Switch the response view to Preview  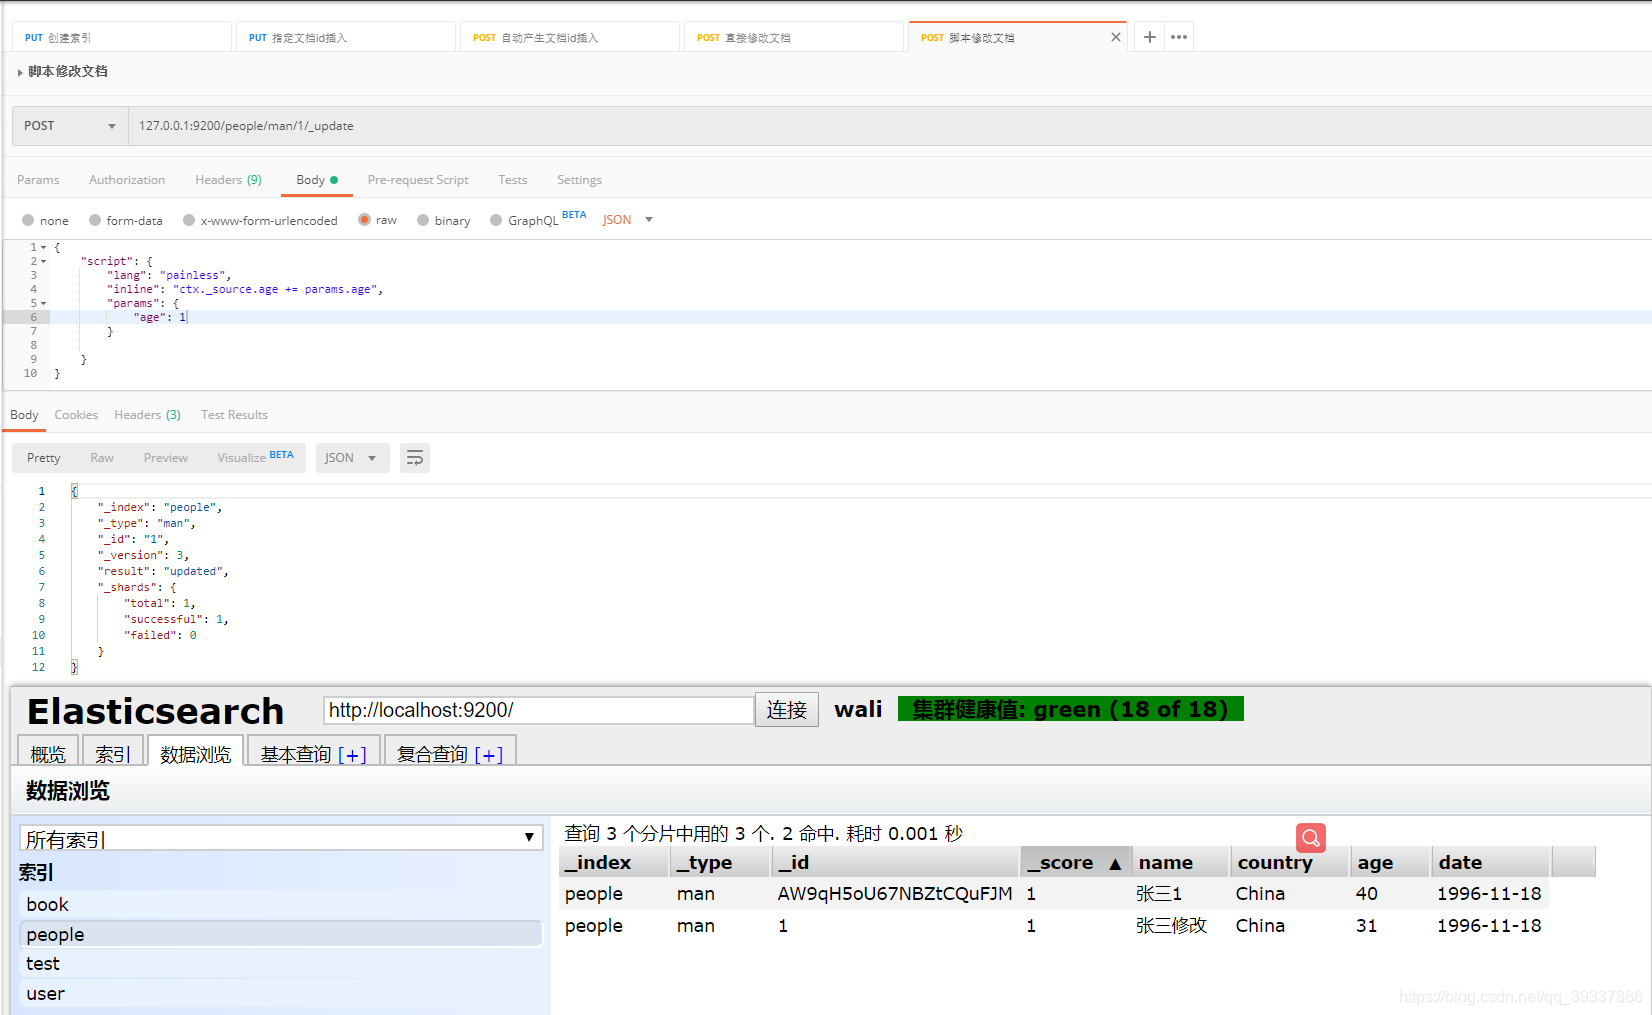pyautogui.click(x=166, y=458)
